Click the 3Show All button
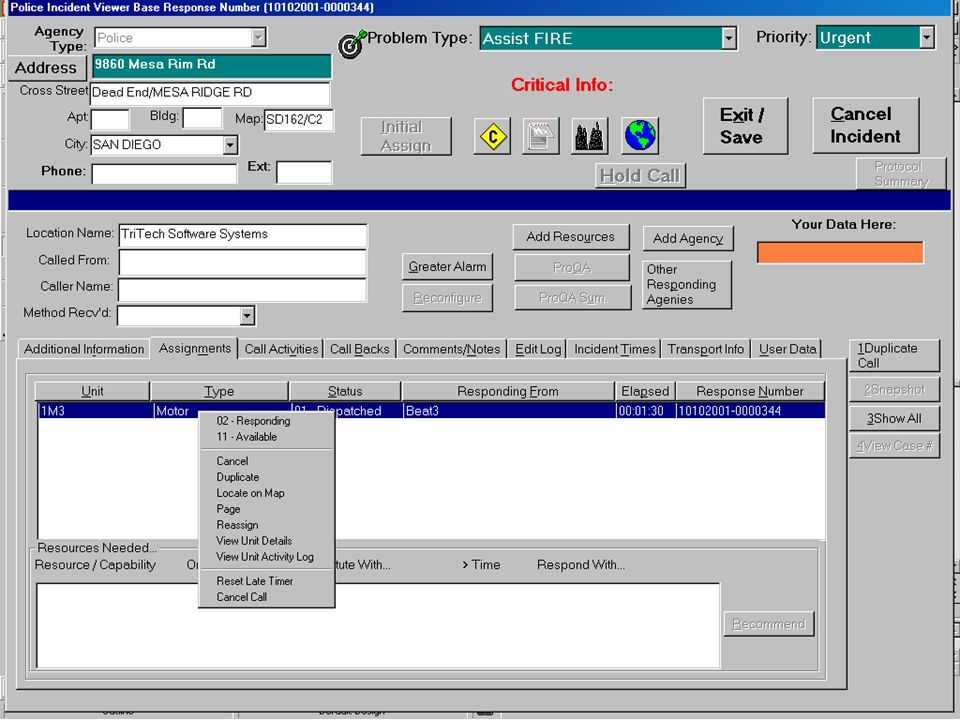Viewport: 960px width, 720px height. pos(894,419)
